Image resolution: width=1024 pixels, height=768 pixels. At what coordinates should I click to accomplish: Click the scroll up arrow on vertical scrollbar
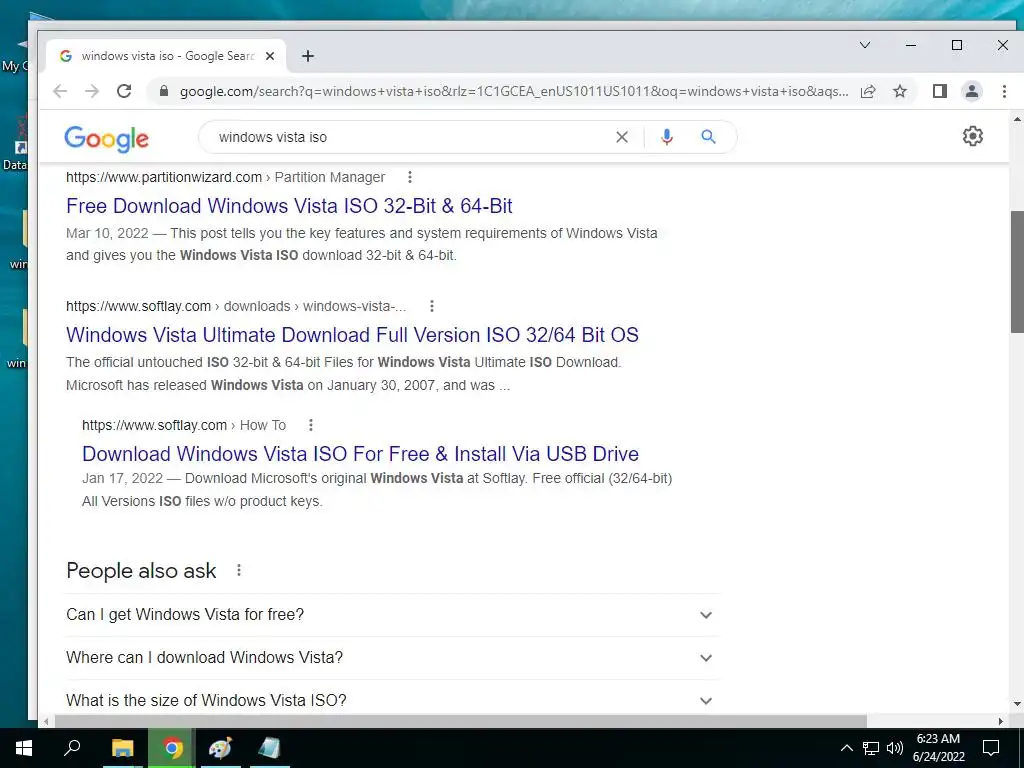point(1017,120)
